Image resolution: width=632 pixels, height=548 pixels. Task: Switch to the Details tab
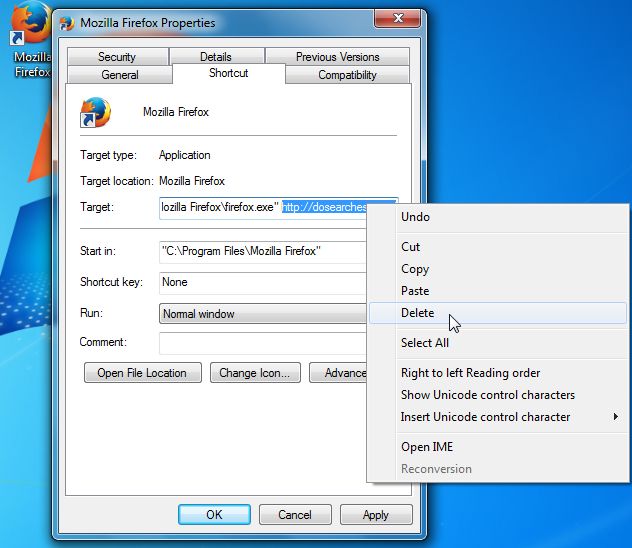tap(216, 57)
